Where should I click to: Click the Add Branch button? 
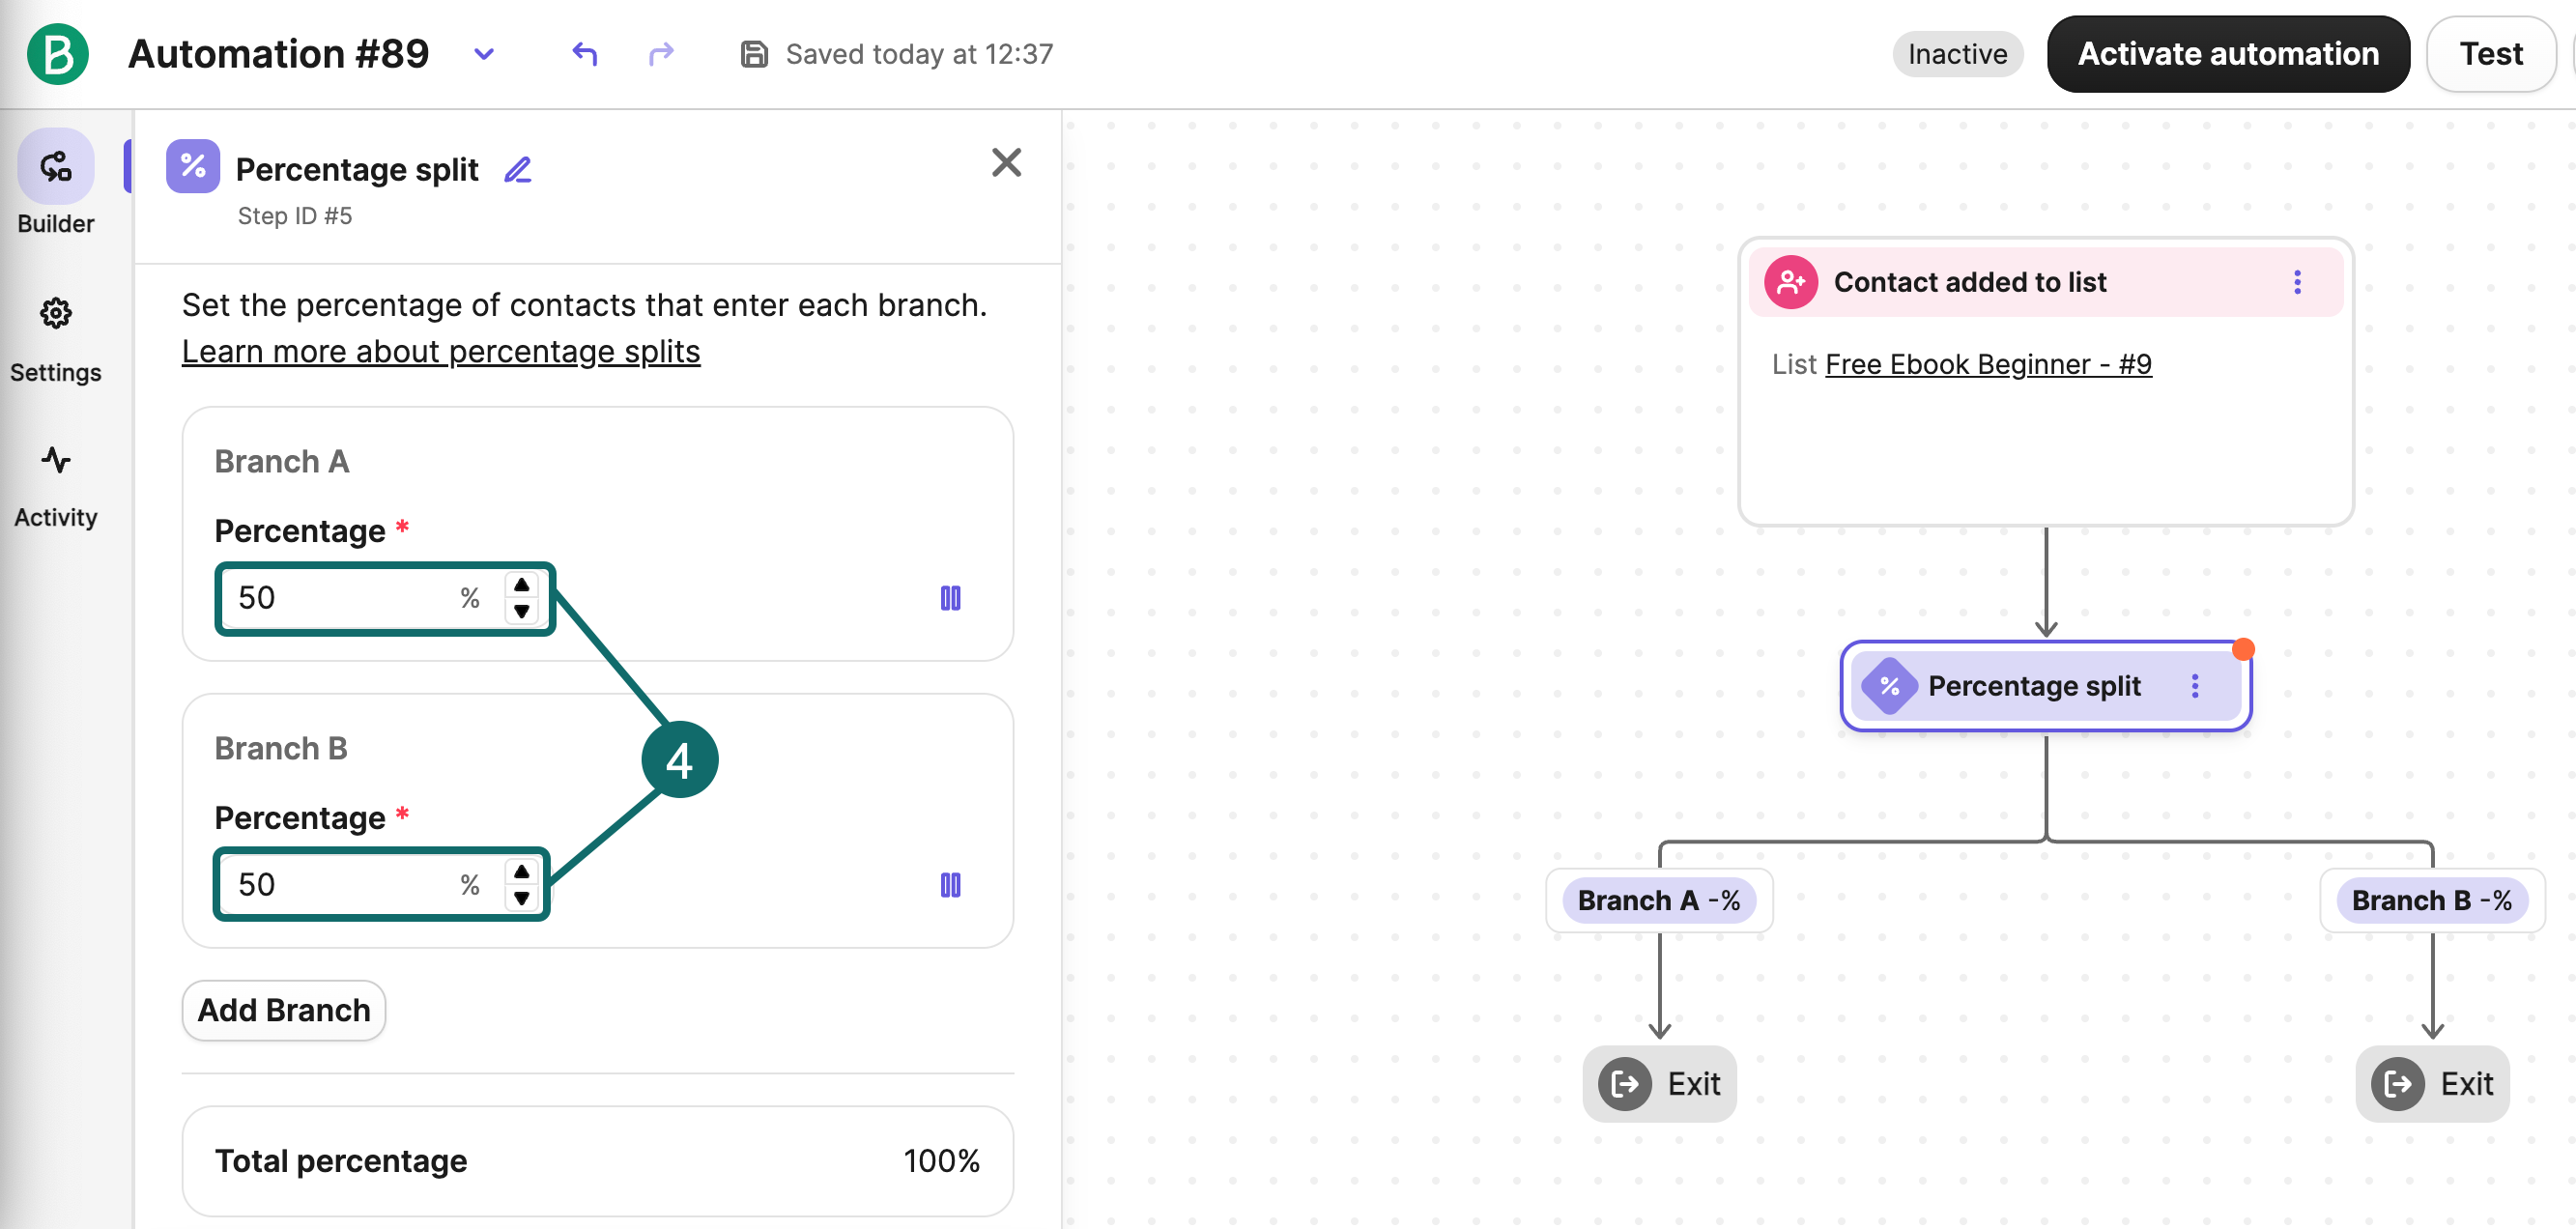[x=284, y=1010]
